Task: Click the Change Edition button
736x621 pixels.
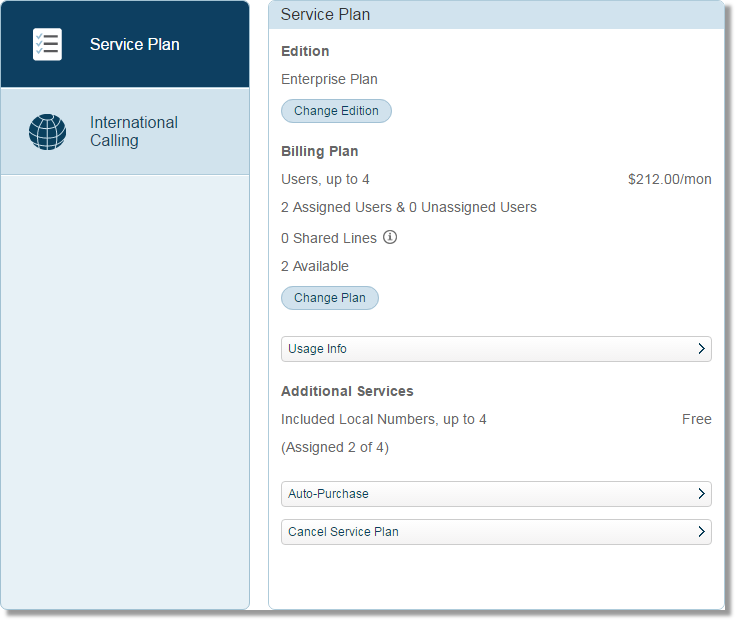Action: 336,111
